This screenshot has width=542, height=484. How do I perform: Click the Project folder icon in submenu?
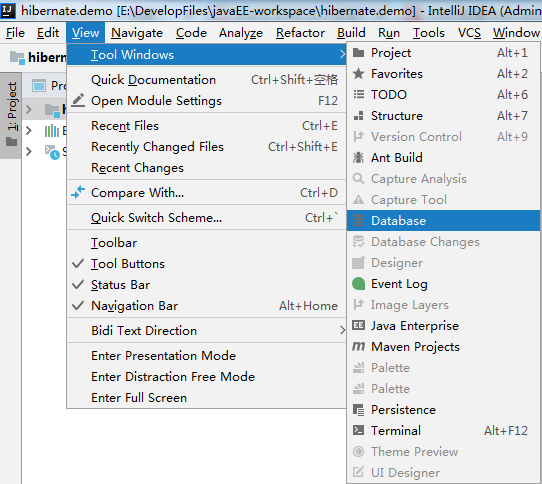(358, 53)
